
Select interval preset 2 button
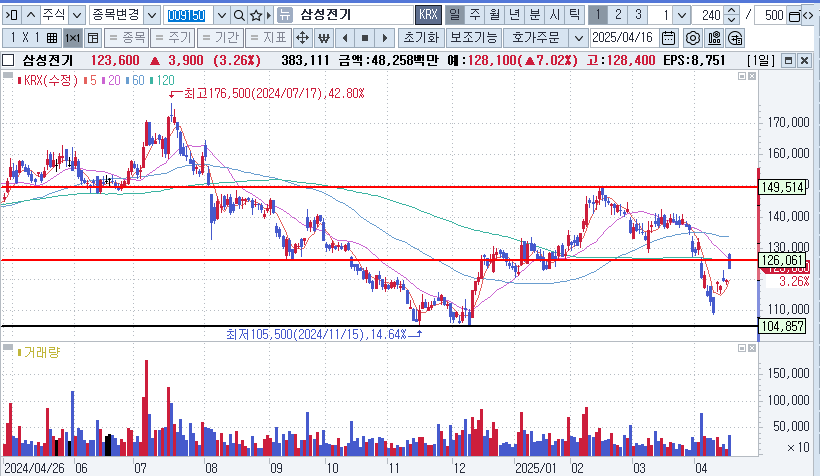pyautogui.click(x=618, y=15)
